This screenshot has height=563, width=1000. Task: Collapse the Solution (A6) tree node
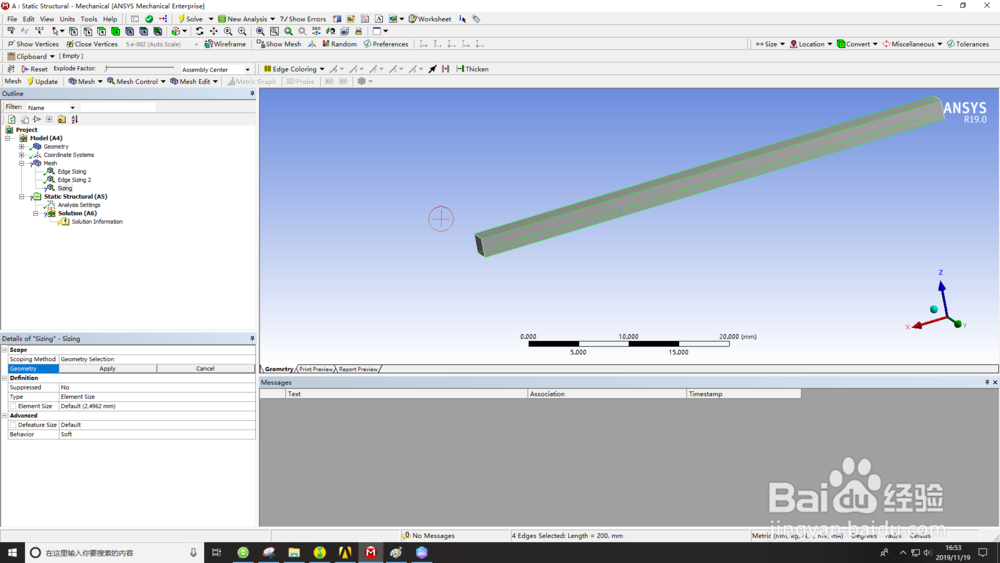[x=36, y=214]
